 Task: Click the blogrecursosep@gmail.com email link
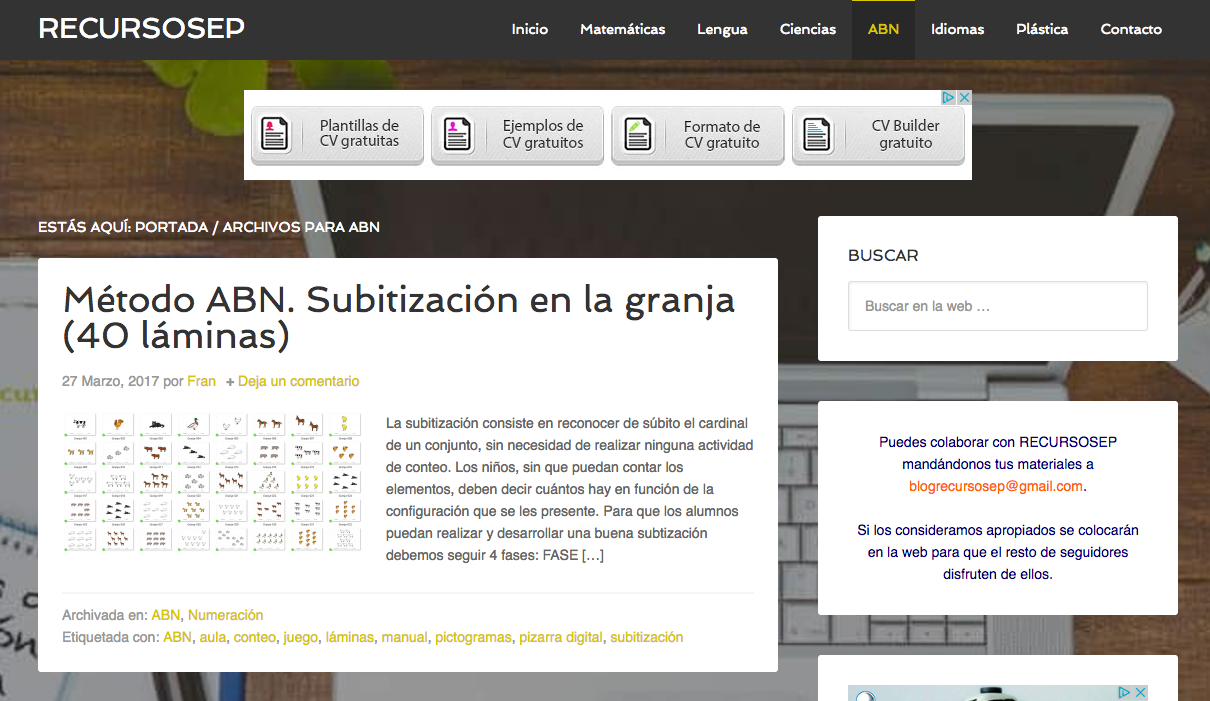pyautogui.click(x=995, y=486)
